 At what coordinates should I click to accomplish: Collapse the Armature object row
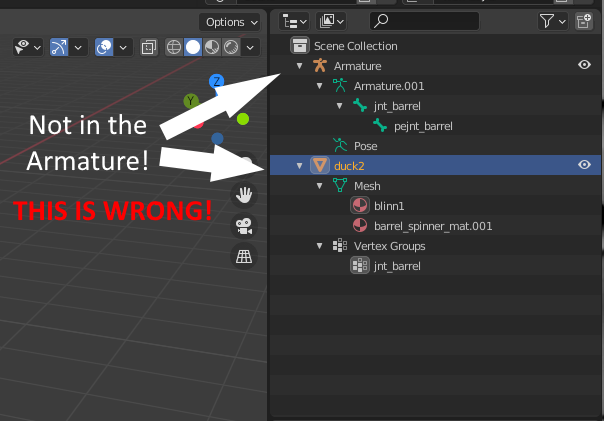299,66
